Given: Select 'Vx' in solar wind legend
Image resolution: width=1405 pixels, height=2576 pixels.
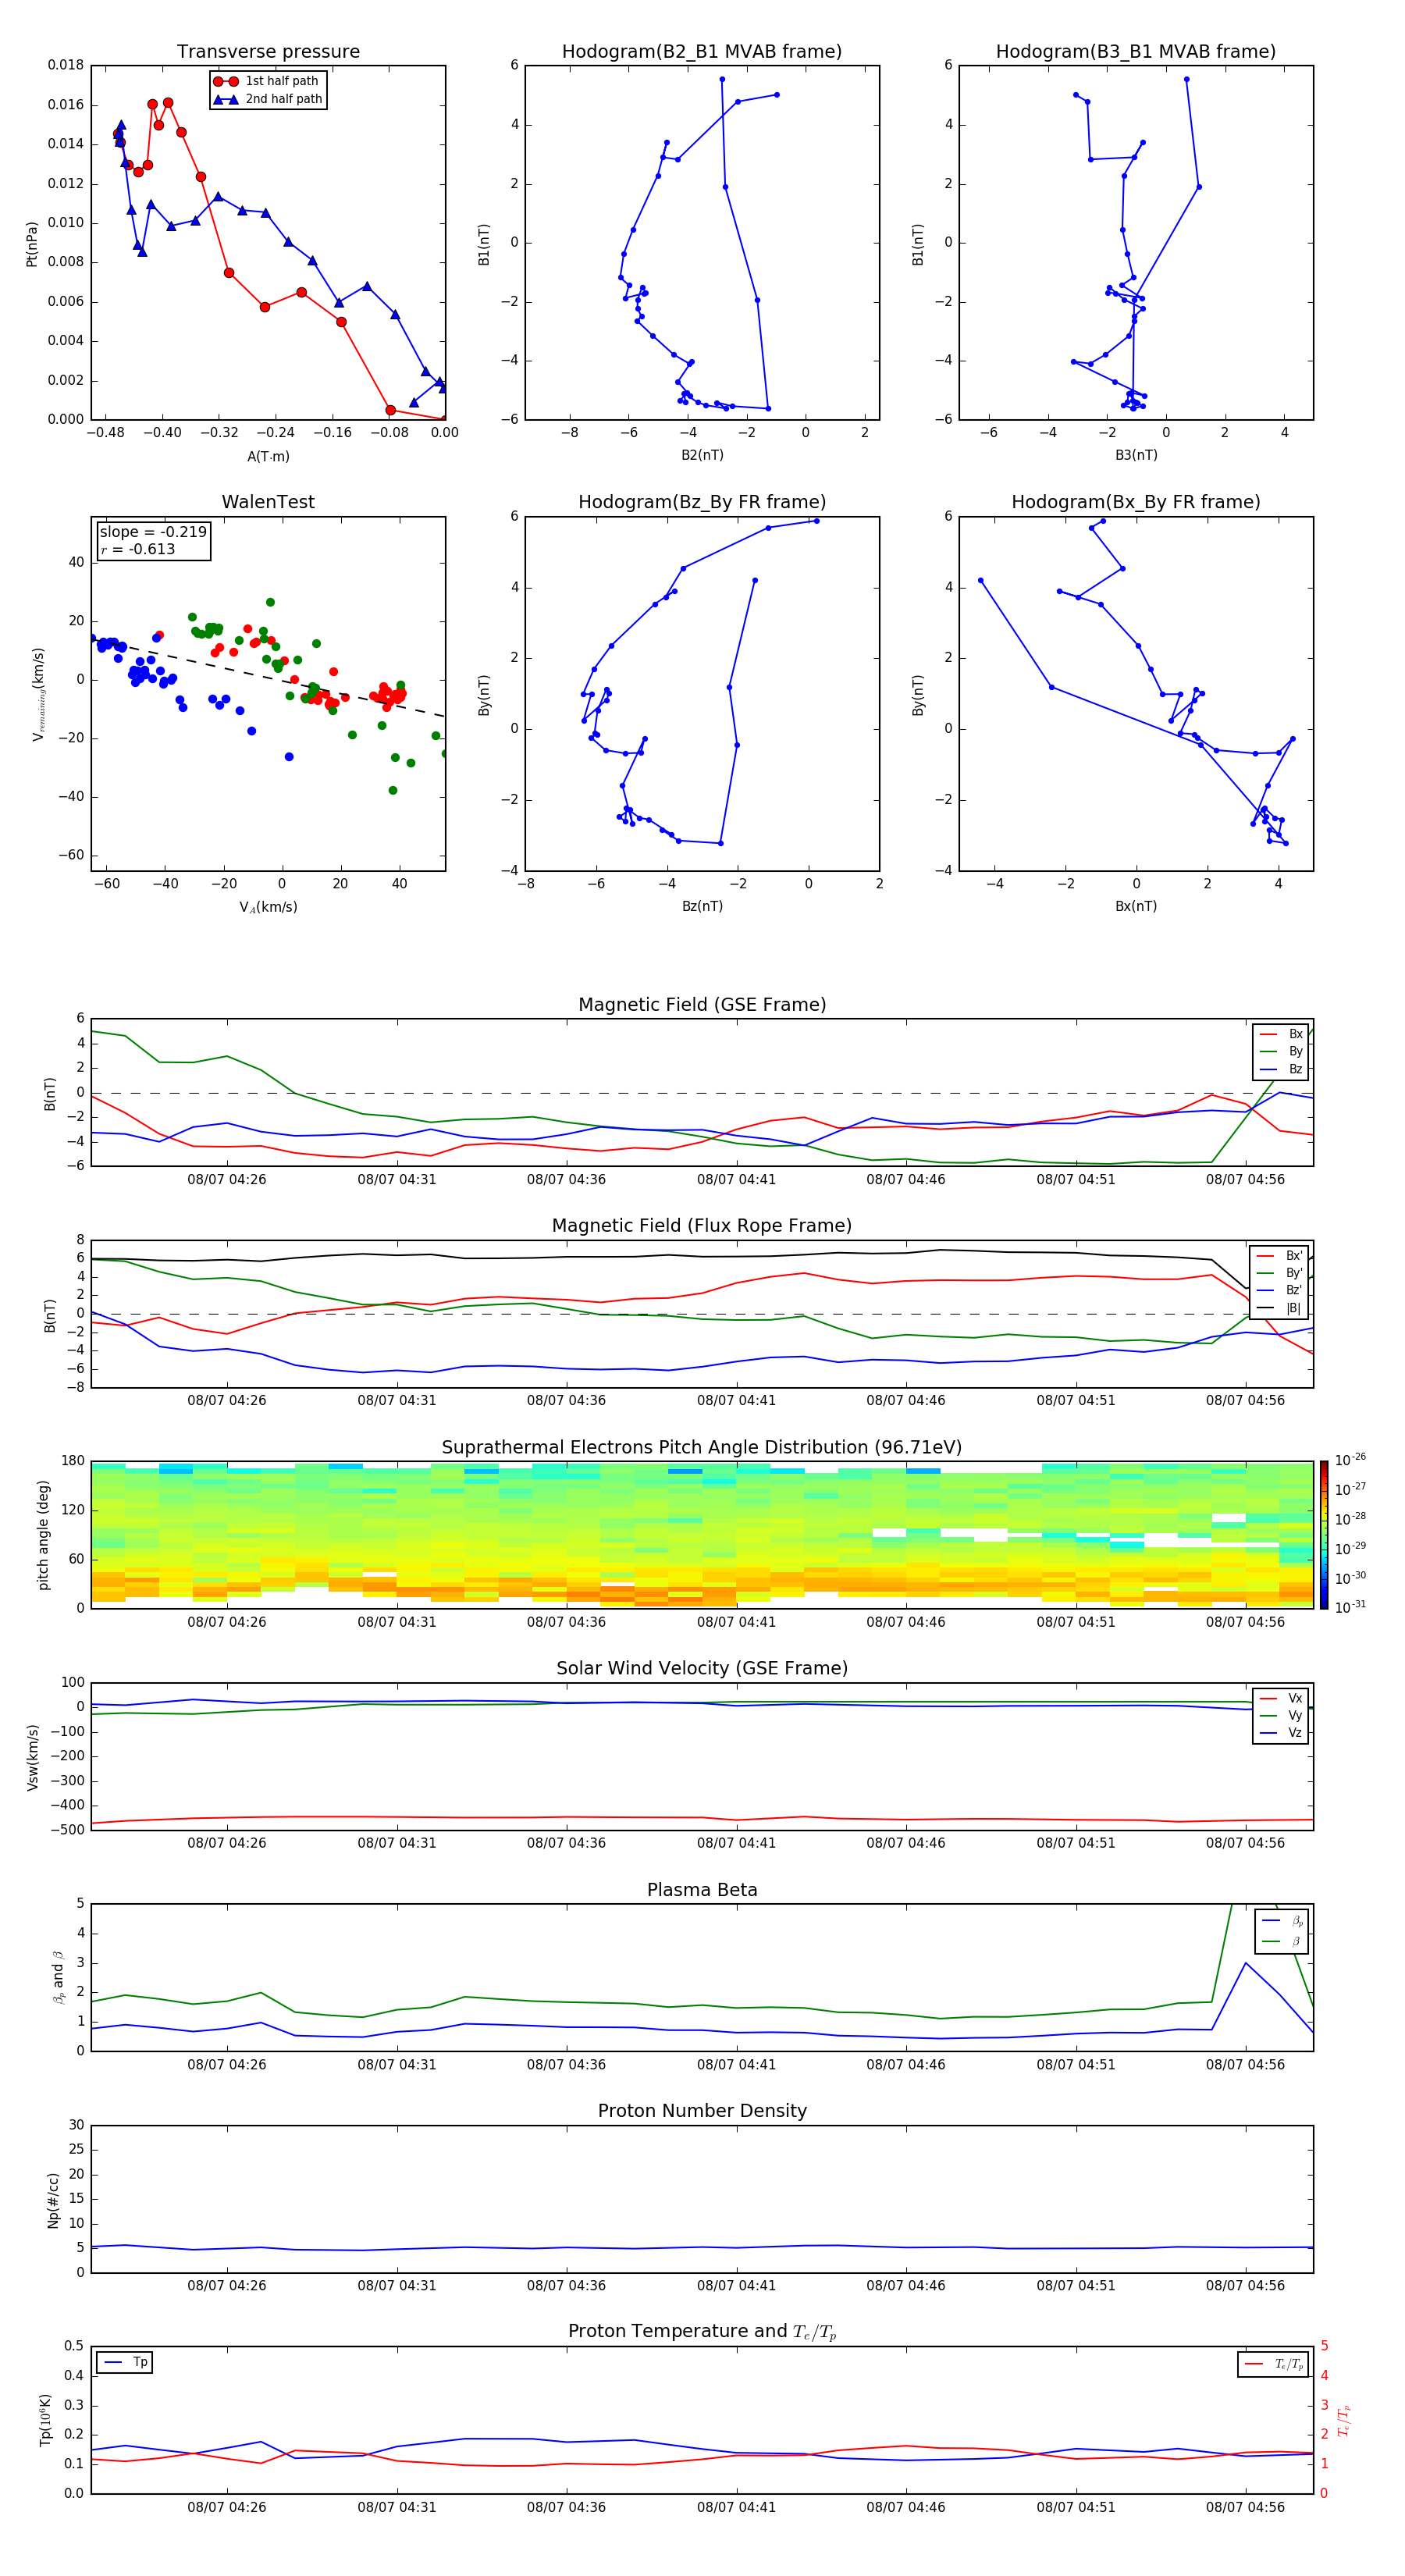Looking at the screenshot, I should coord(1282,1698).
